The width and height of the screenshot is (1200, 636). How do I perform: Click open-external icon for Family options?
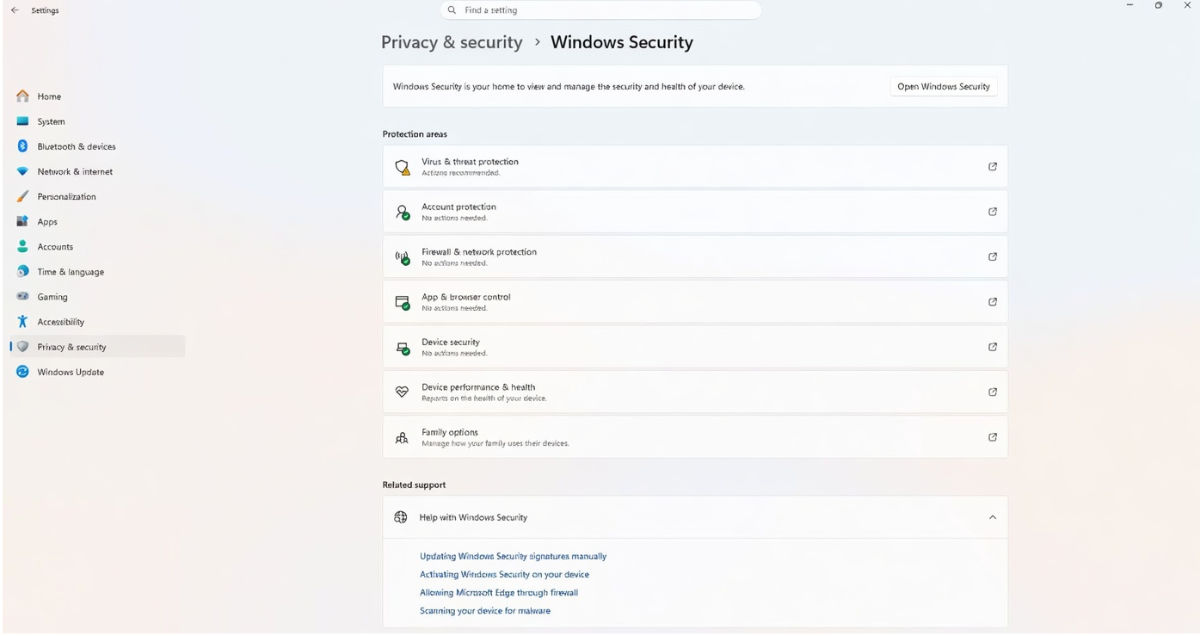992,437
